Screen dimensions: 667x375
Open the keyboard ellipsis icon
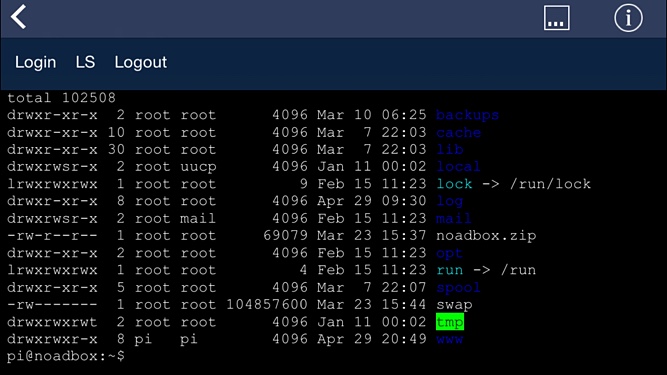[556, 18]
